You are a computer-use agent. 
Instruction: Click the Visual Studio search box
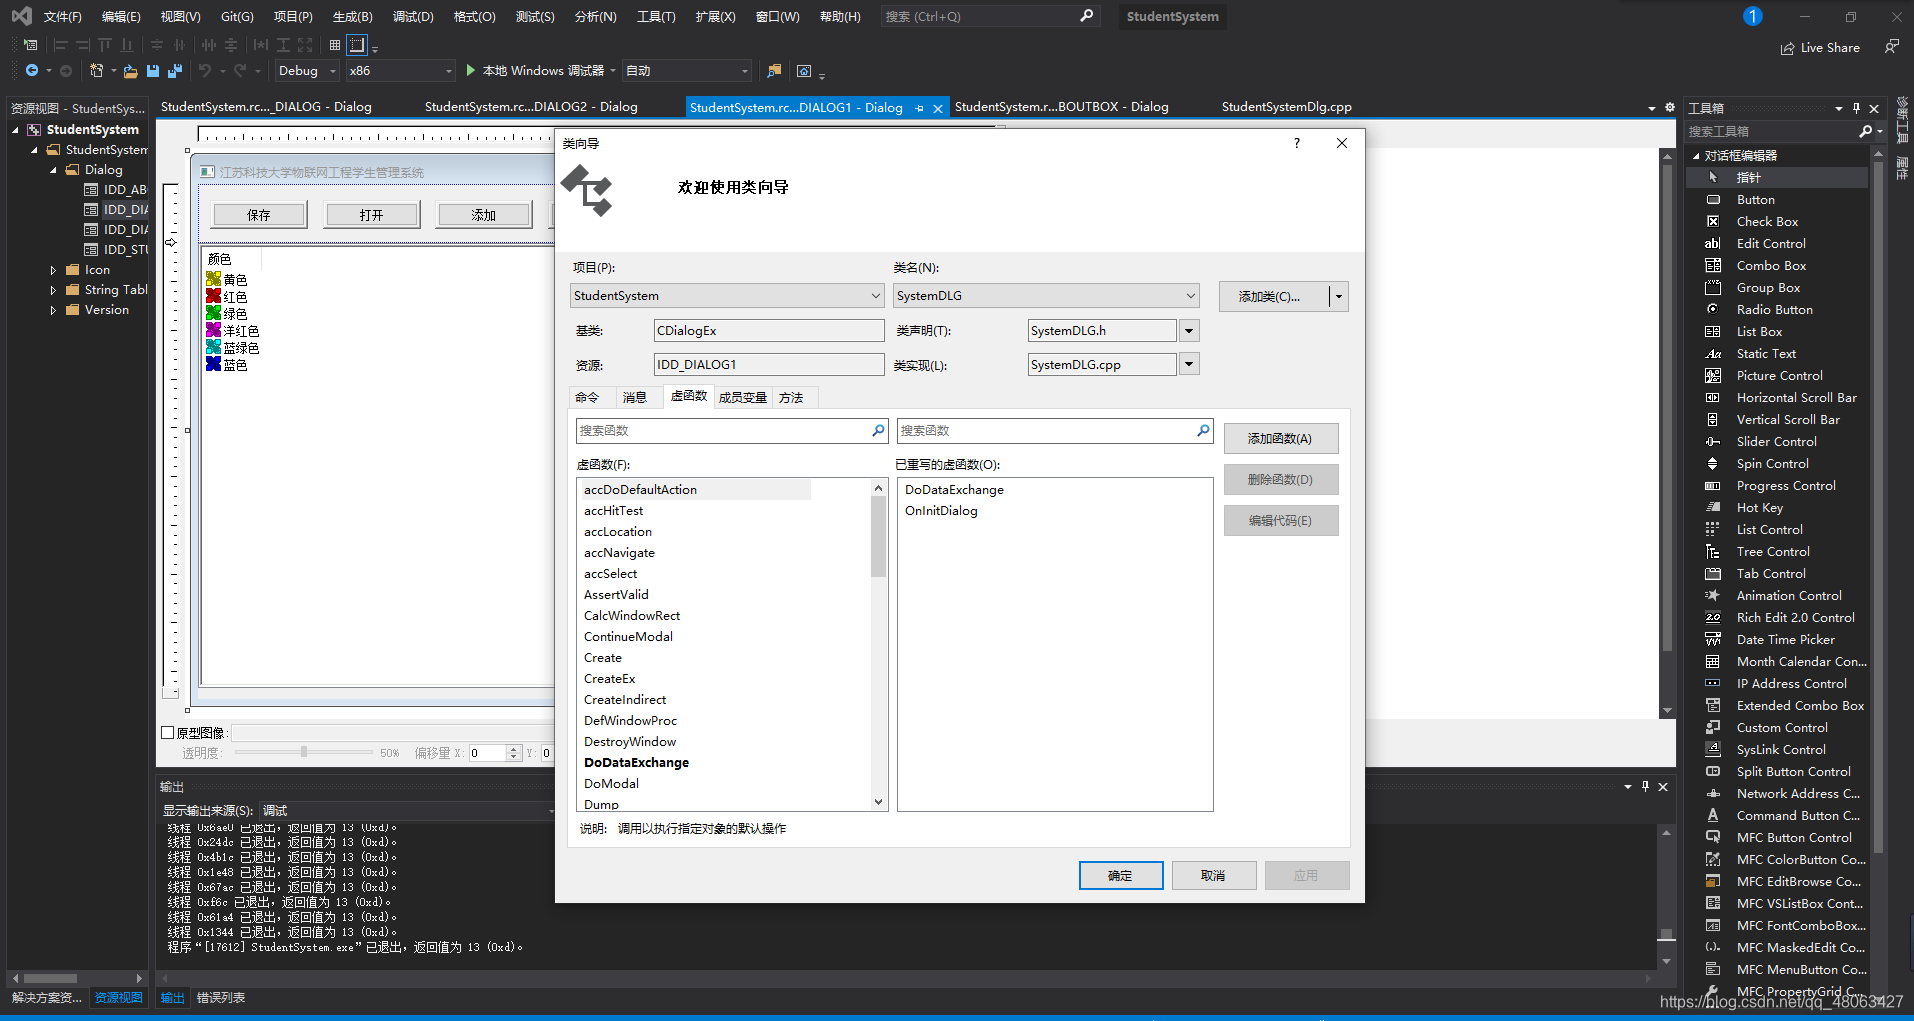coord(991,17)
